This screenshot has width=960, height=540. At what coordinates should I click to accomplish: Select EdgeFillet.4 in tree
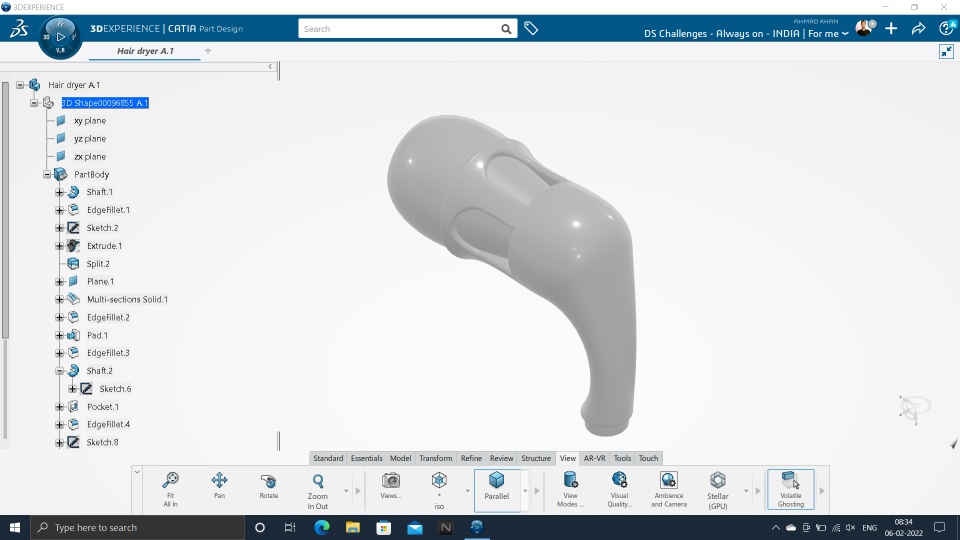[x=108, y=424]
